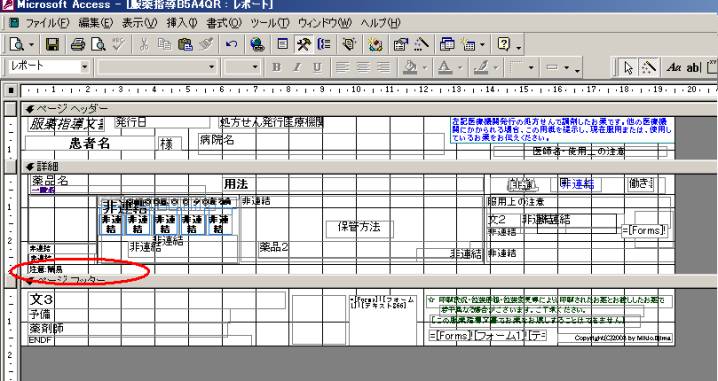This screenshot has width=718, height=381.
Task: Click the Undo arrow icon
Action: point(232,44)
